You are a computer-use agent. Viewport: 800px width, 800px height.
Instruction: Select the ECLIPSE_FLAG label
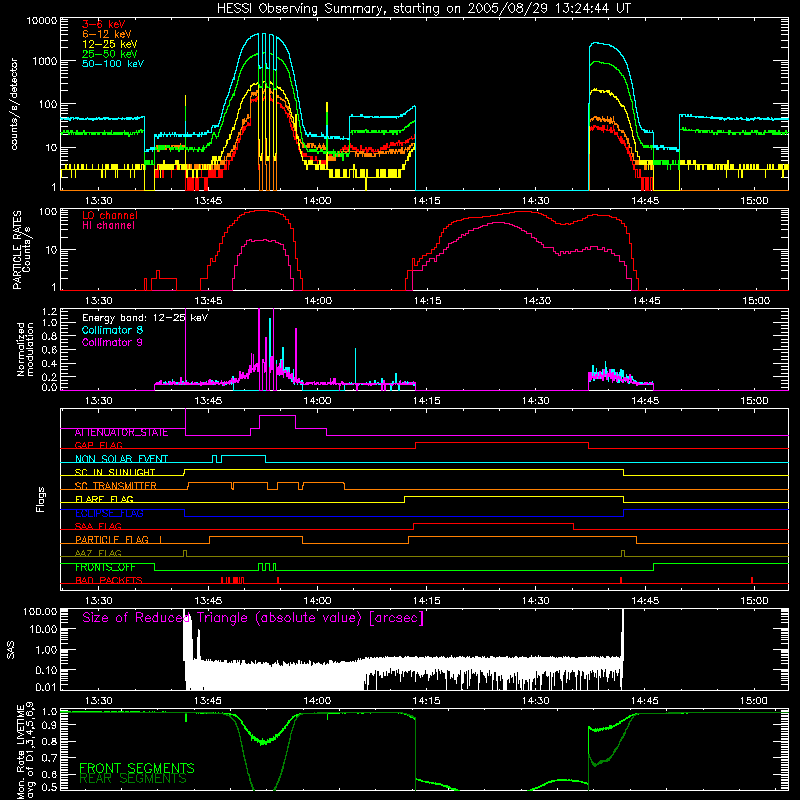tap(109, 513)
